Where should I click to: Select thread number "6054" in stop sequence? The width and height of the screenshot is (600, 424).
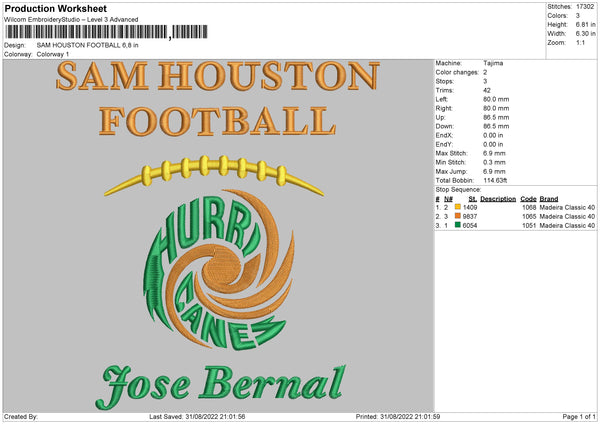point(470,225)
